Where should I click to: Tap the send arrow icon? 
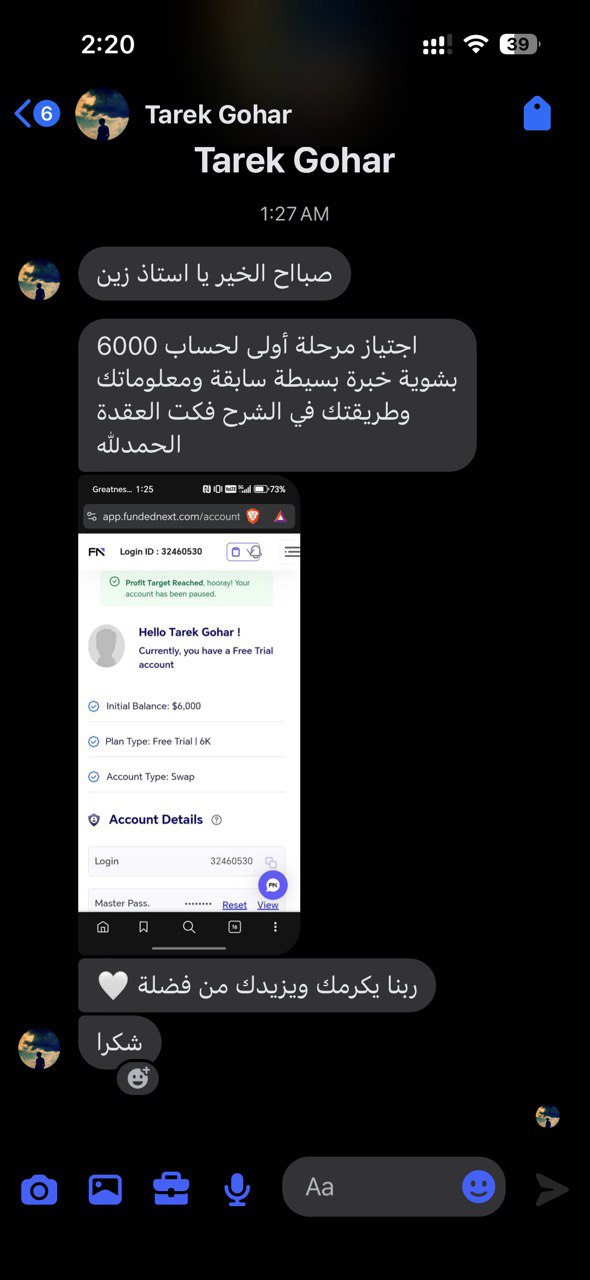coord(551,1189)
